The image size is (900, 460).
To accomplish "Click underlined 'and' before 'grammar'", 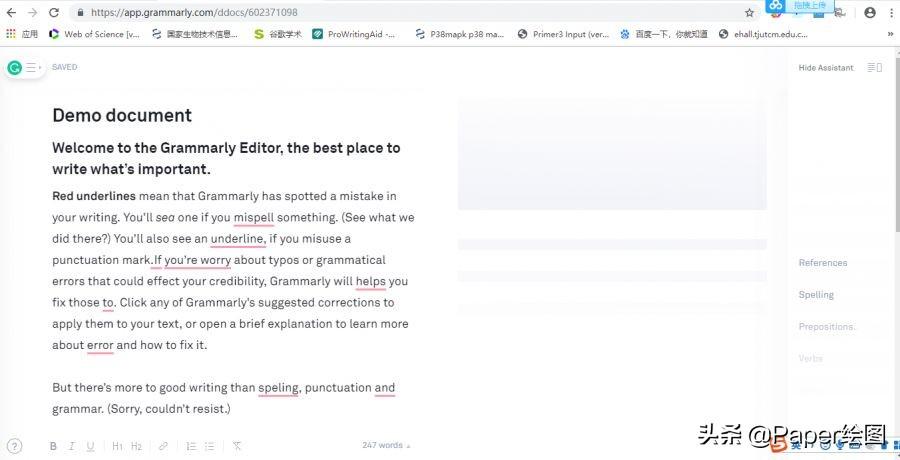I will (385, 388).
